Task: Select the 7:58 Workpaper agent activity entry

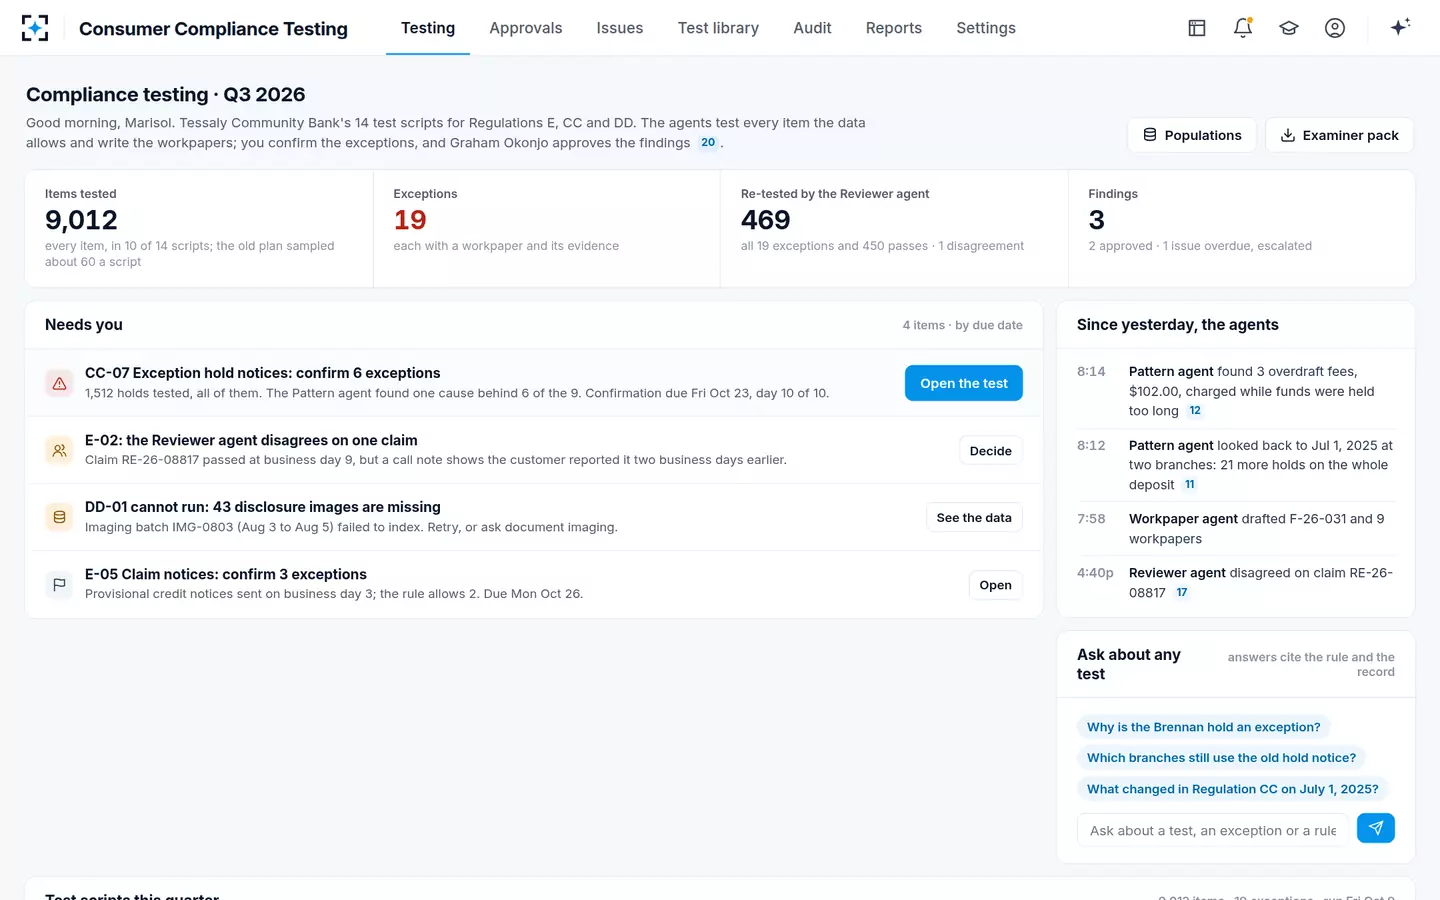Action: (x=1235, y=529)
